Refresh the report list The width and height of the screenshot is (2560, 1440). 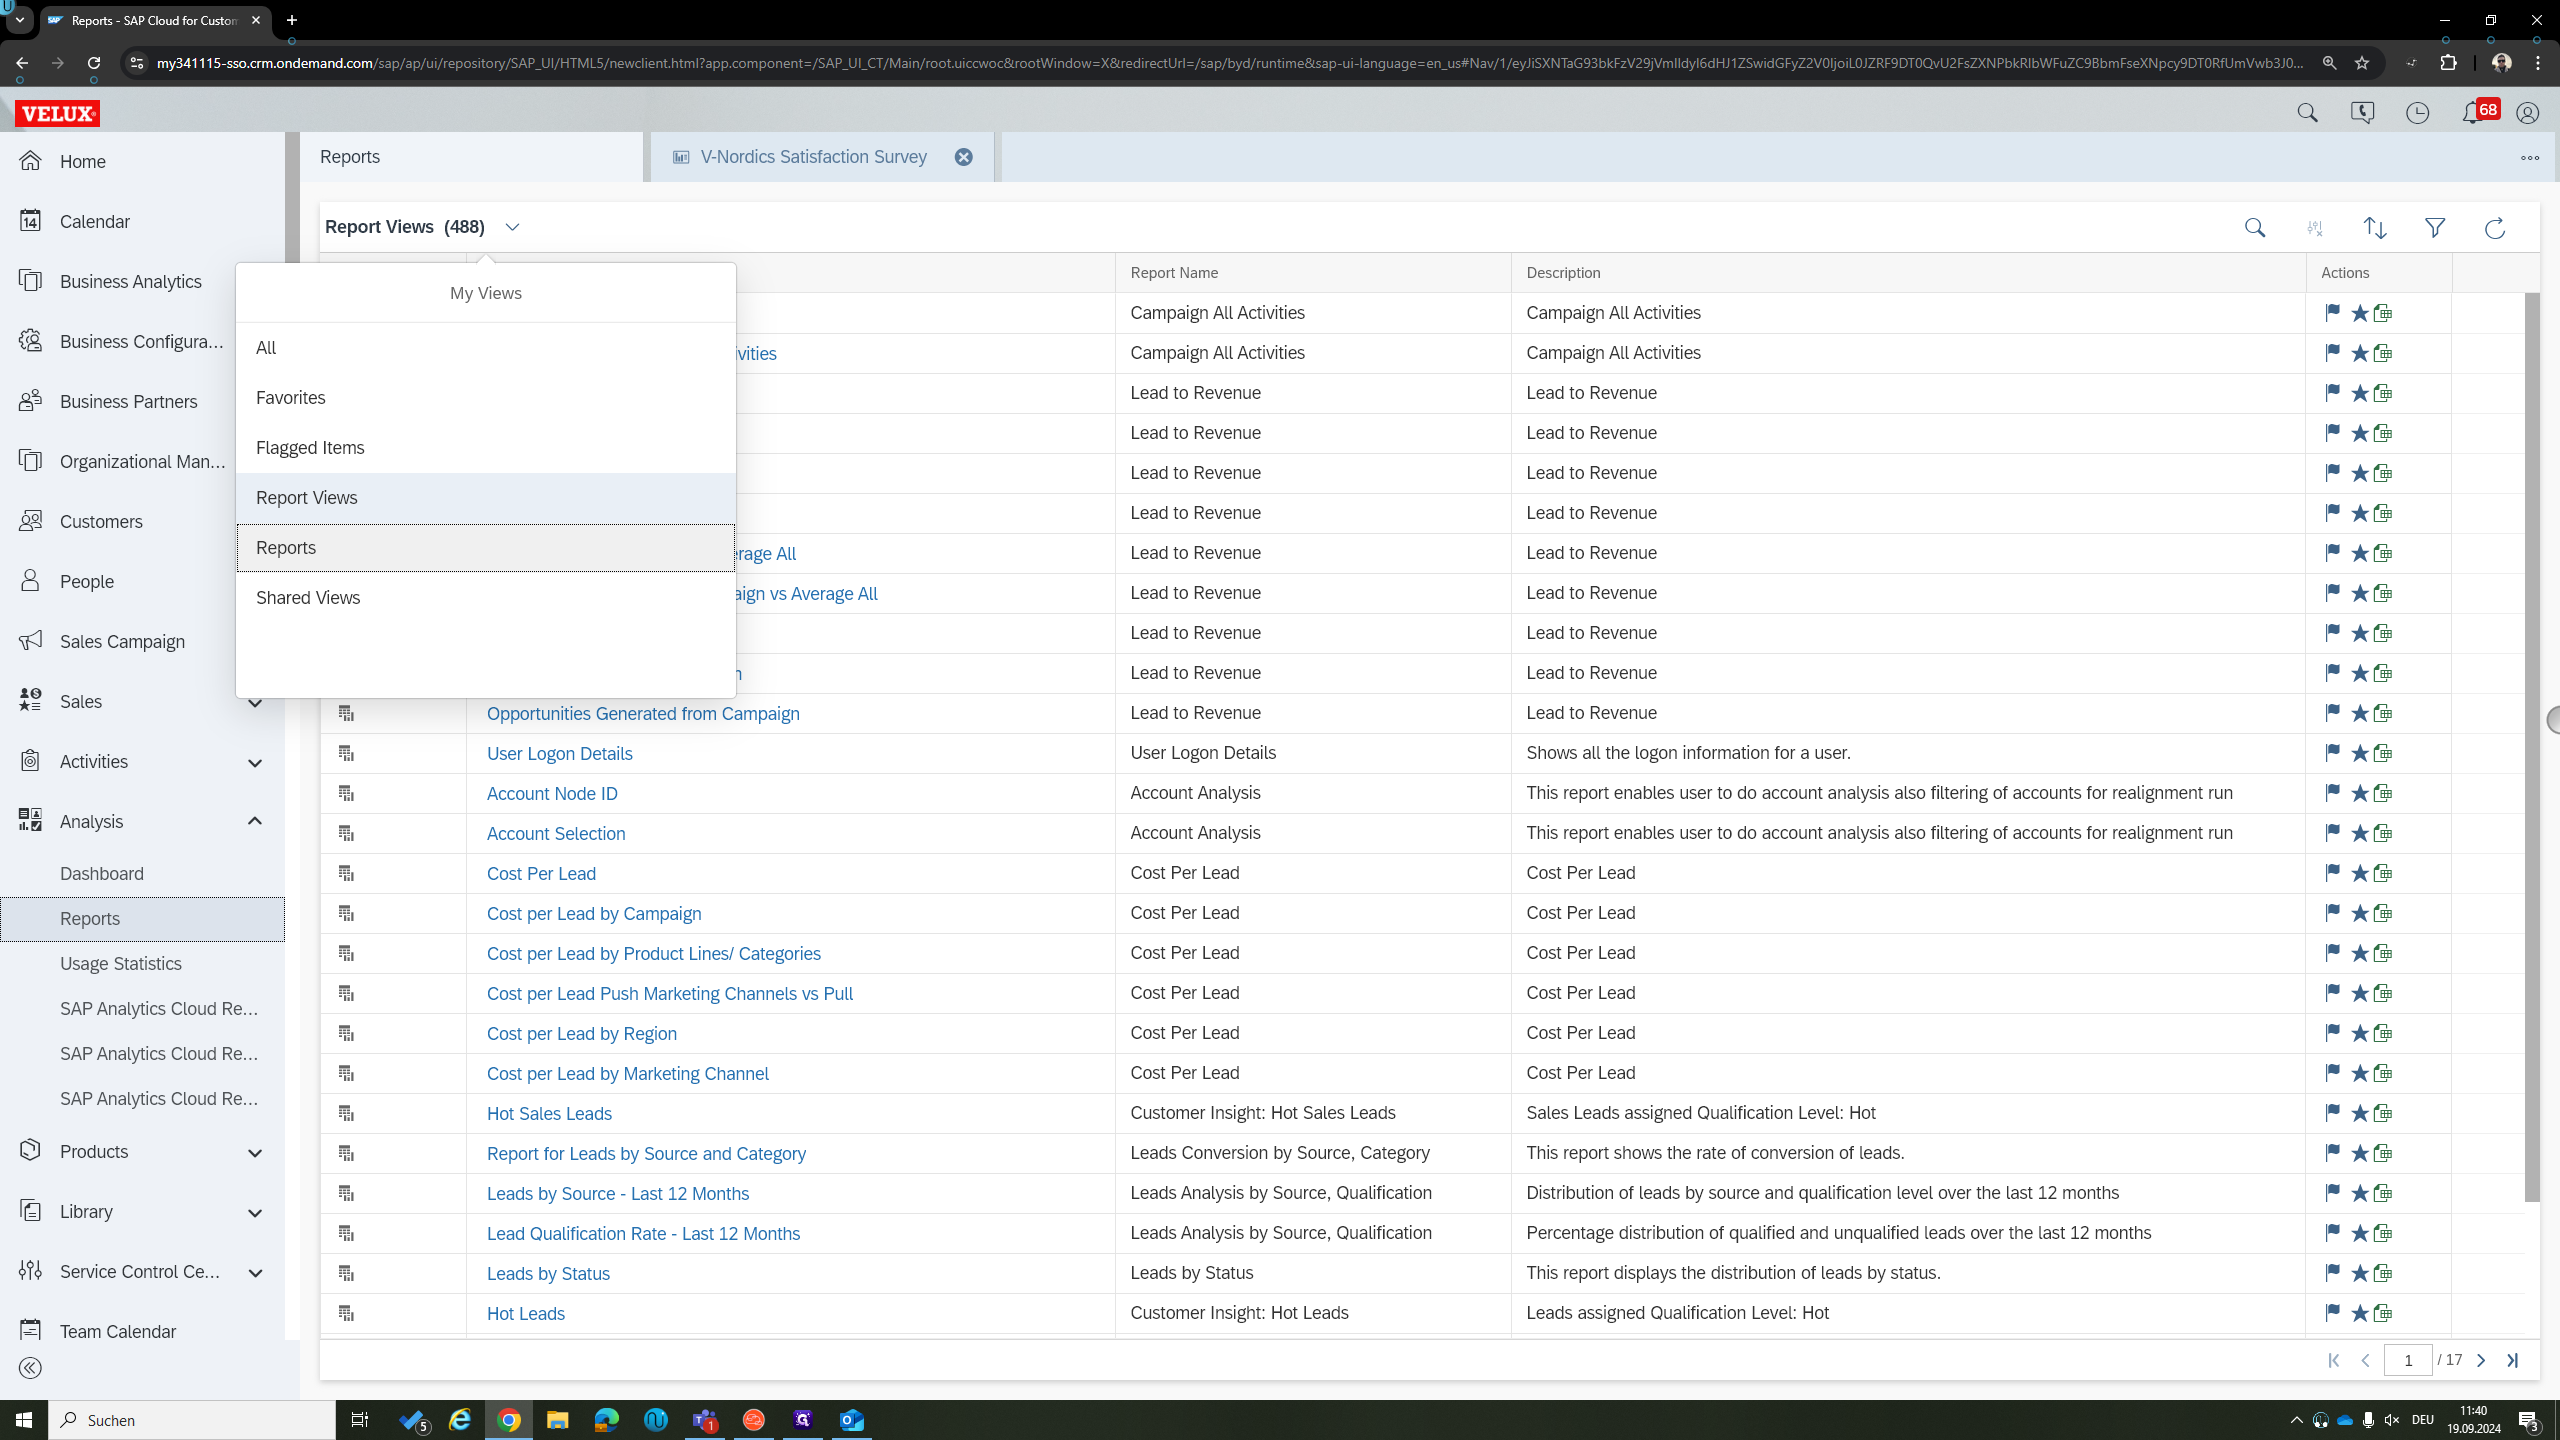click(2495, 228)
